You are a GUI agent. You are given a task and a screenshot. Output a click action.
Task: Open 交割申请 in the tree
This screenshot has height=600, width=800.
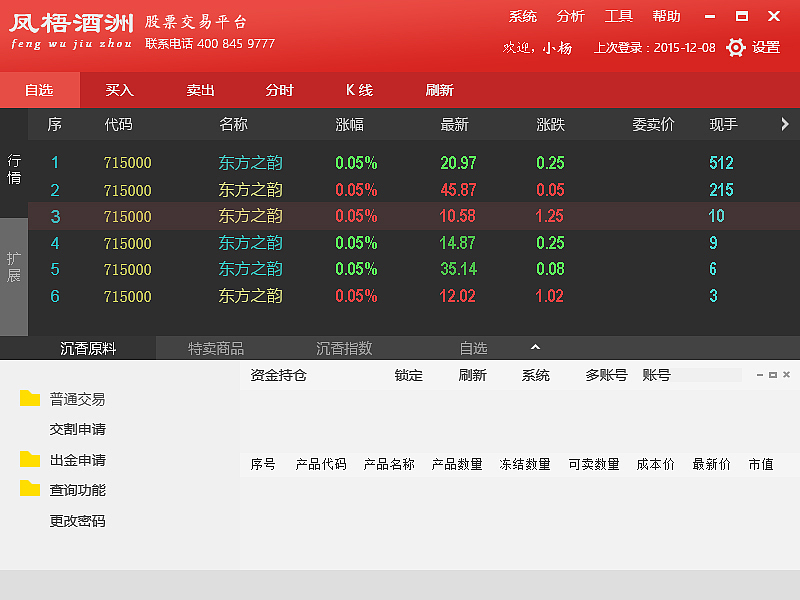pyautogui.click(x=78, y=429)
